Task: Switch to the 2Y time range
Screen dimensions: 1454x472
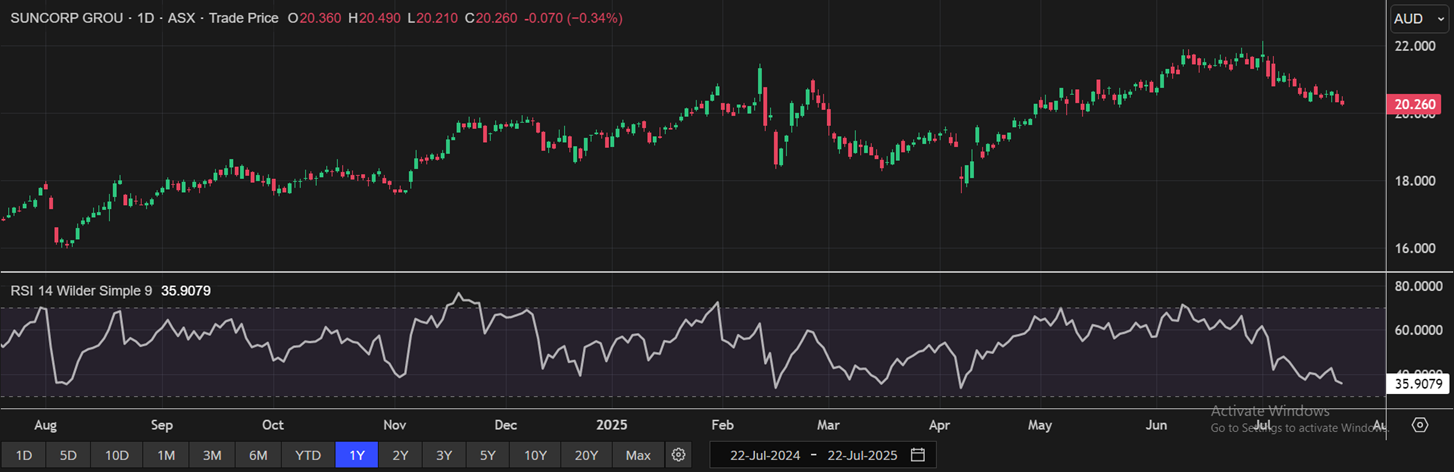Action: (400, 455)
